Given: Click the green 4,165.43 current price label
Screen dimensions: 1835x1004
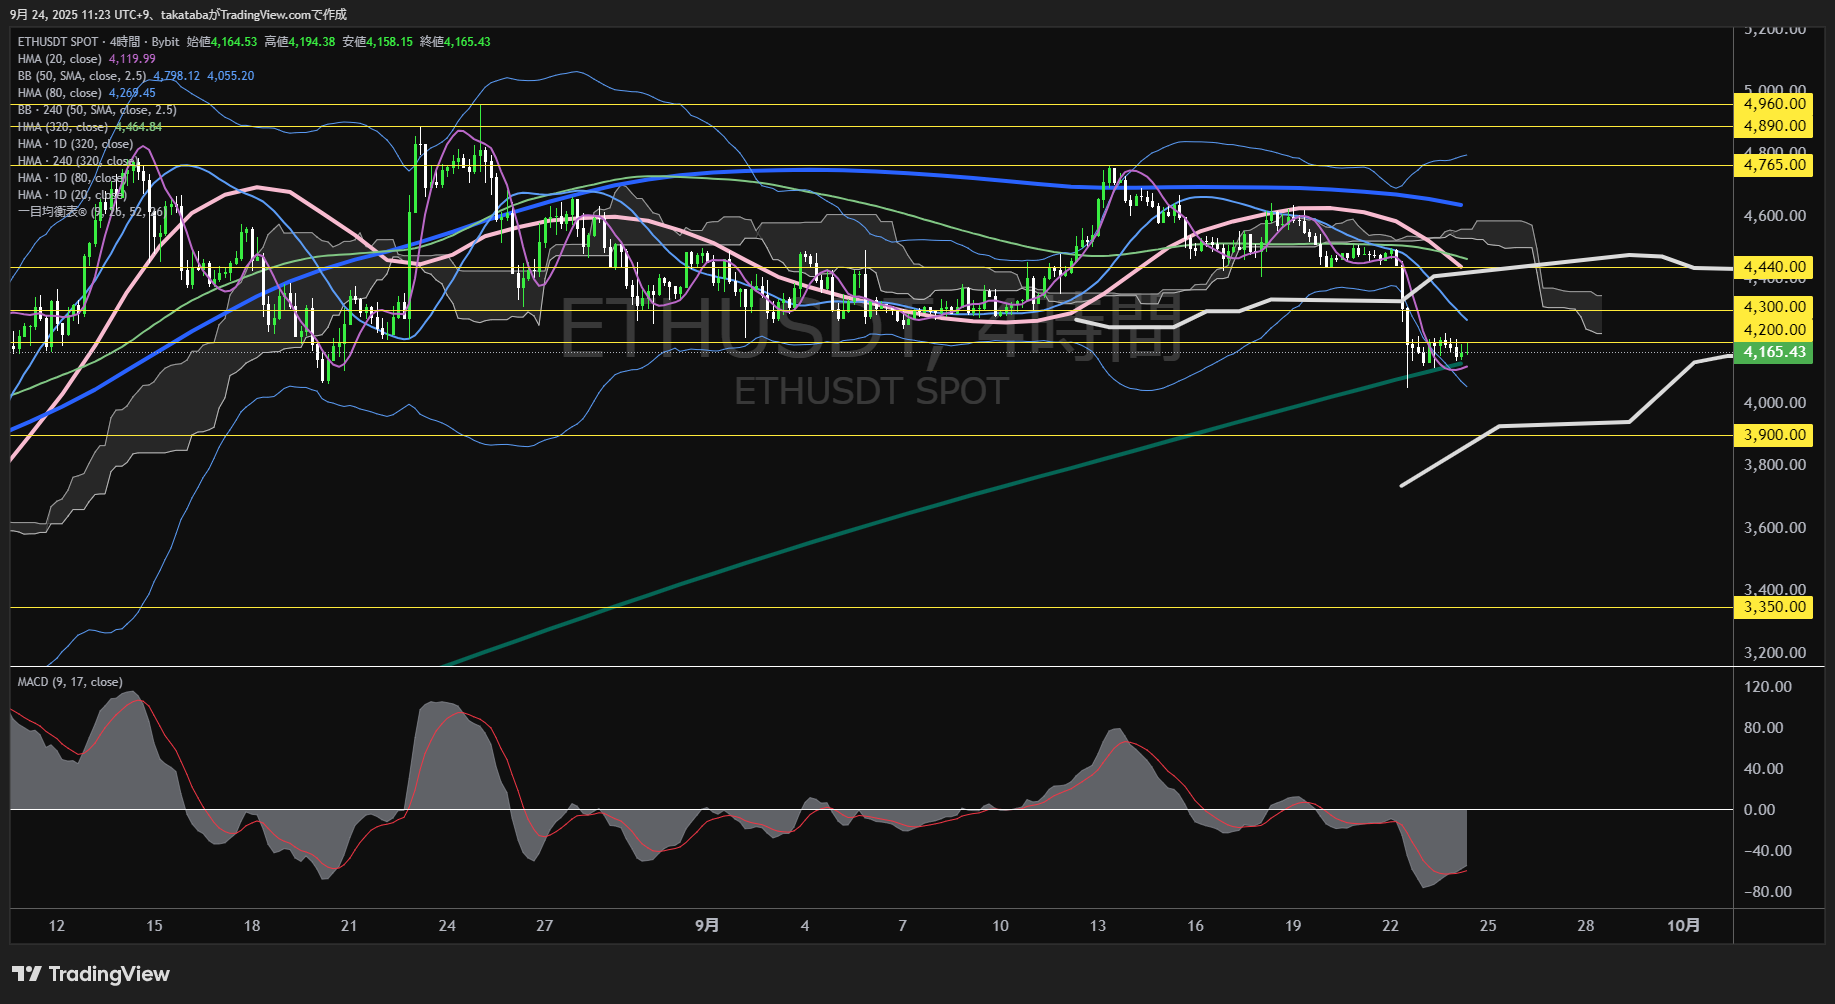Looking at the screenshot, I should (x=1773, y=352).
